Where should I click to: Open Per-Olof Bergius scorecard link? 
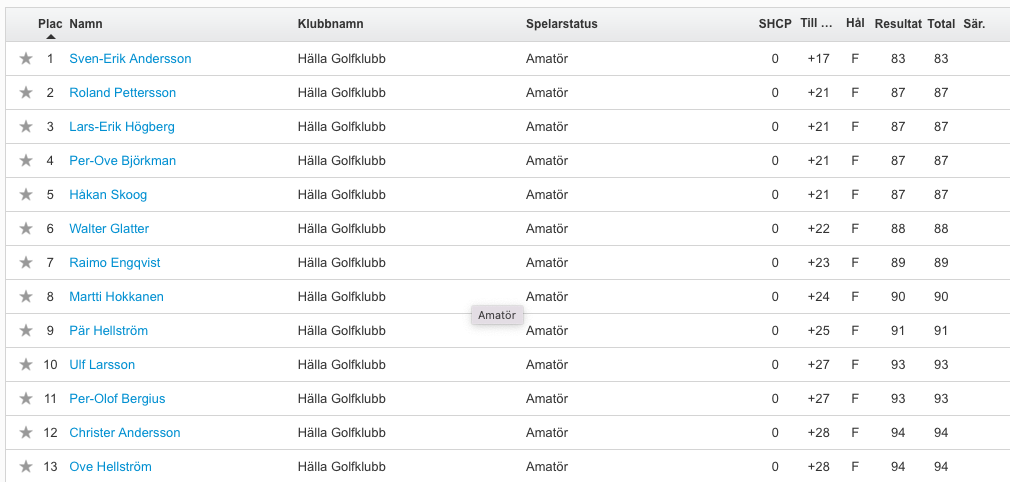[117, 399]
